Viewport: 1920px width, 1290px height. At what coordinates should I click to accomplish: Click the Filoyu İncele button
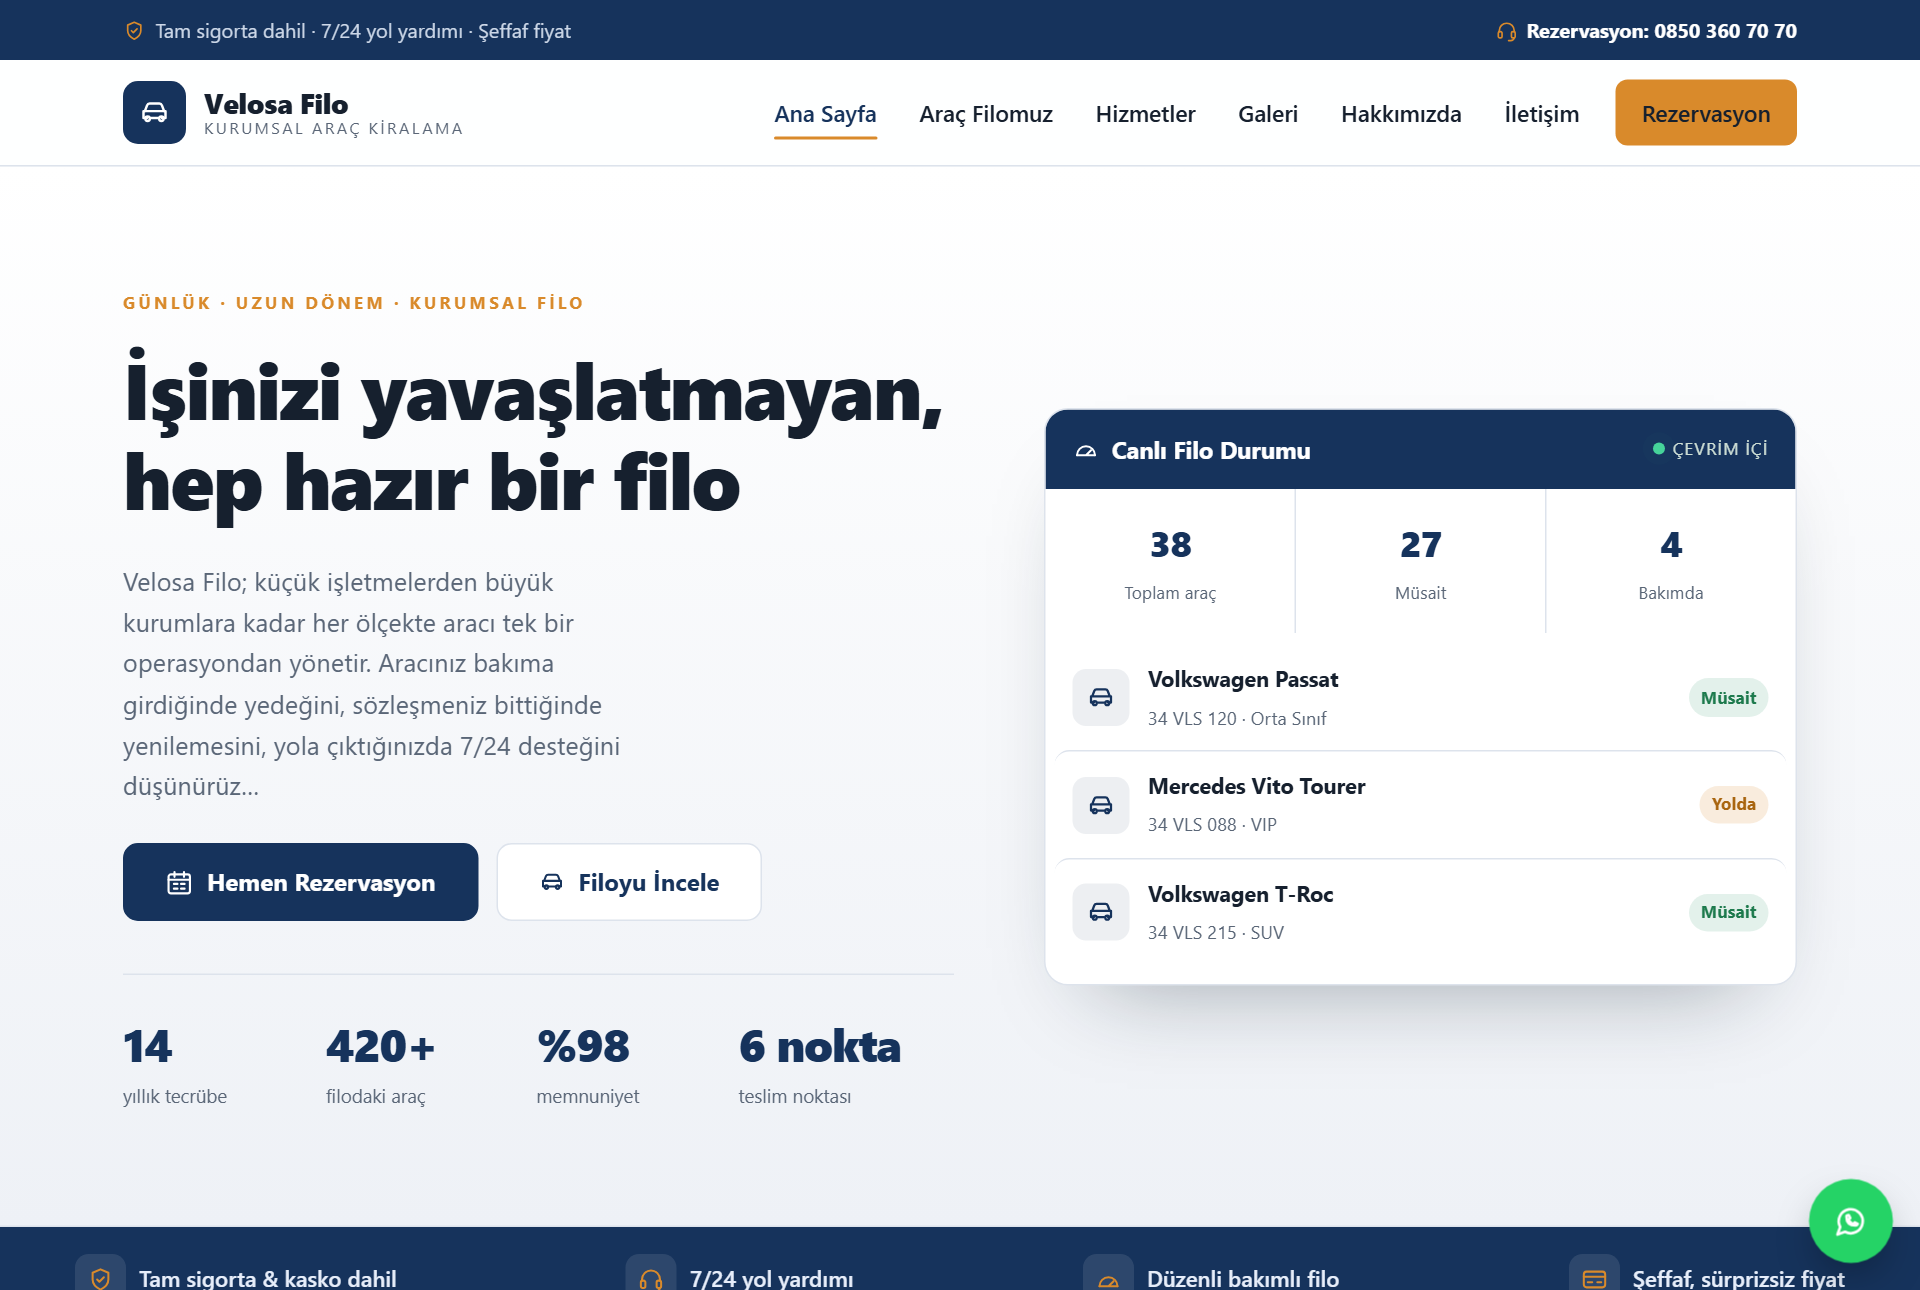pos(629,882)
